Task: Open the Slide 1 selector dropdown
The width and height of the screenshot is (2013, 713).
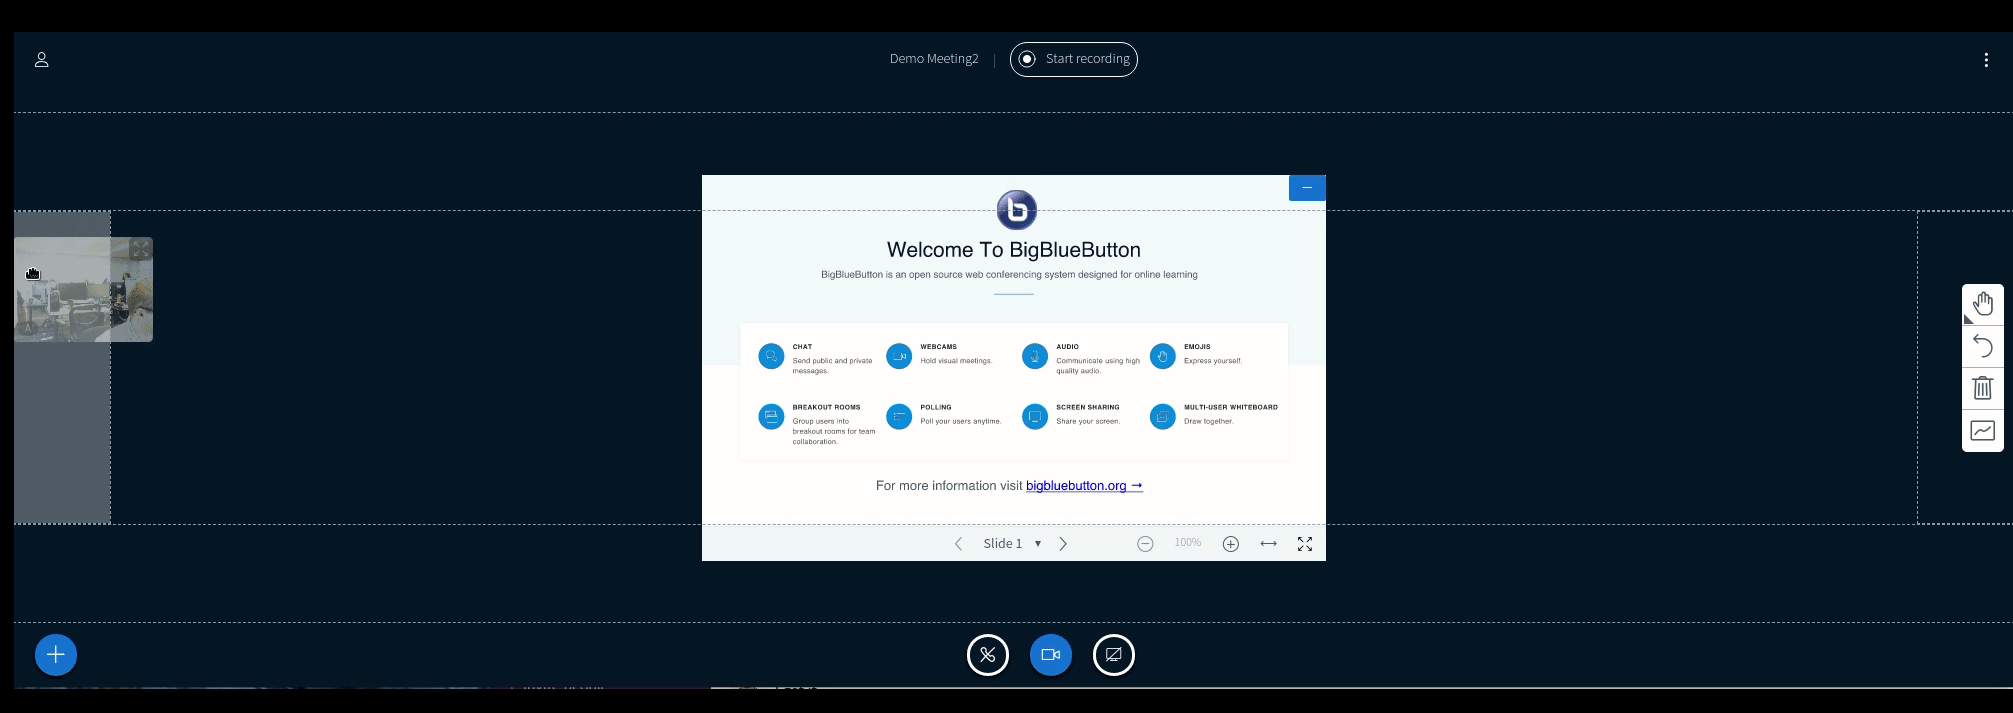Action: [1012, 544]
